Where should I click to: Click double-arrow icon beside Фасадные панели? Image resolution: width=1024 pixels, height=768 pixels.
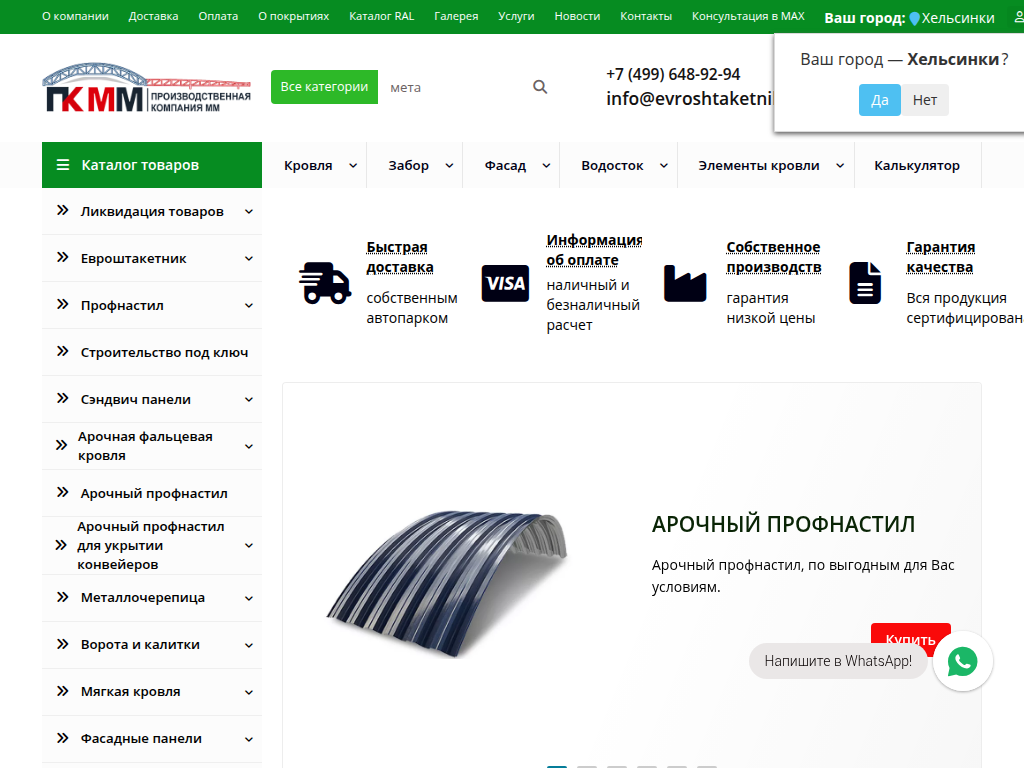click(x=62, y=738)
